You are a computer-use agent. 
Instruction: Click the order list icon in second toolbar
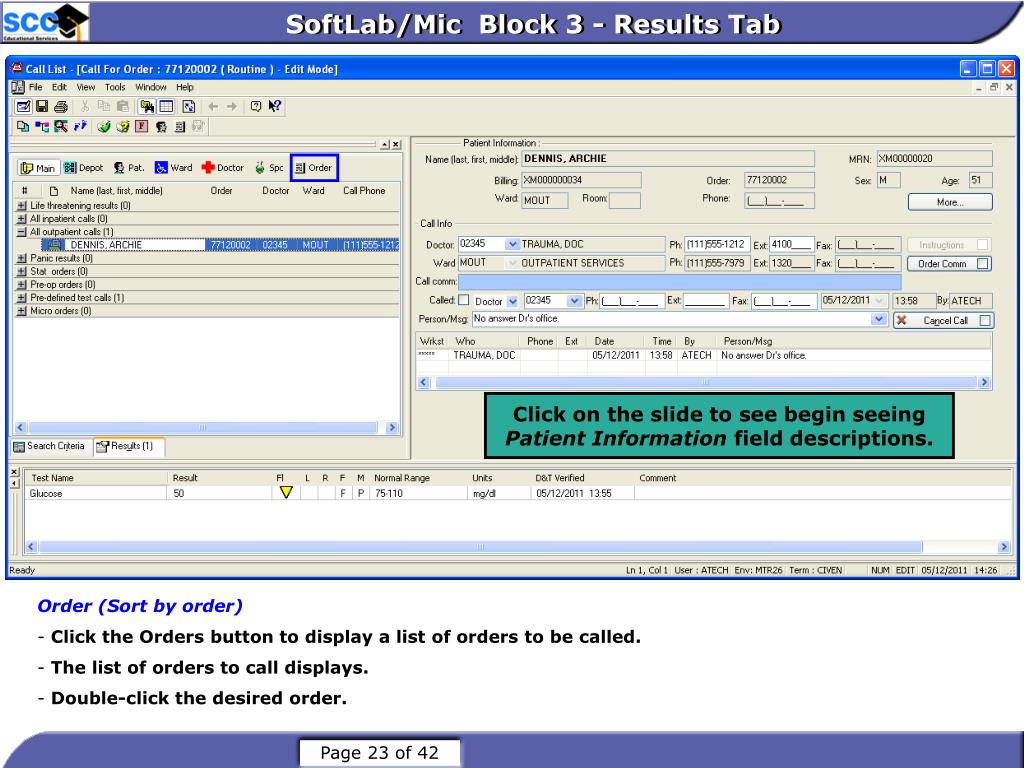tap(180, 127)
